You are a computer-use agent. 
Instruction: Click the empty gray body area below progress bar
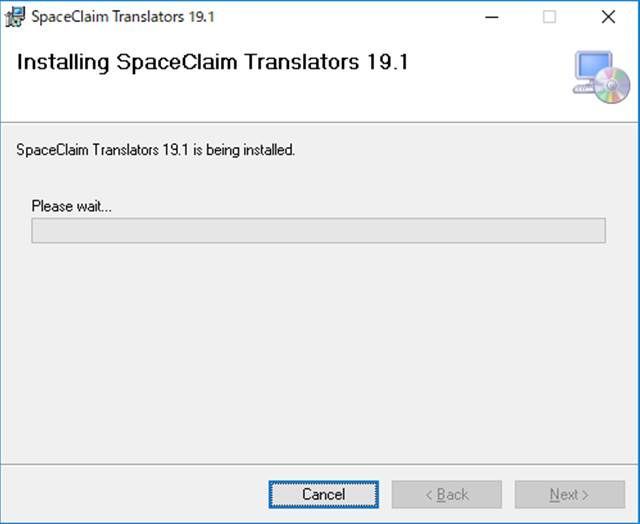pos(319,351)
